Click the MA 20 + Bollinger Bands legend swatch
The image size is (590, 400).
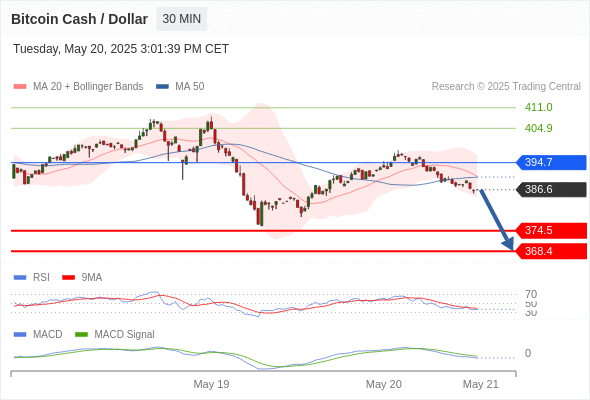20,87
